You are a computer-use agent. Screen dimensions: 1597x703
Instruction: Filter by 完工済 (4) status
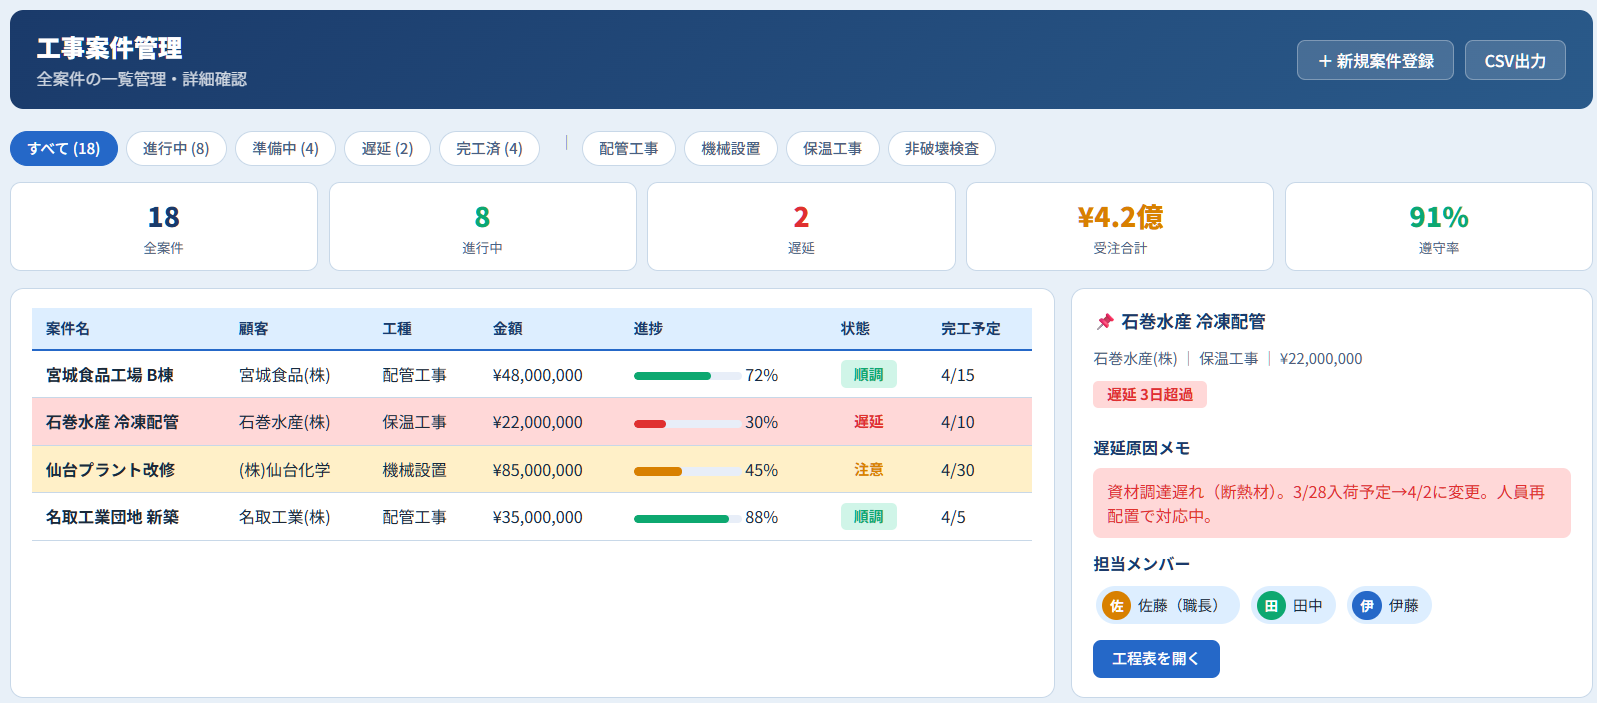[489, 149]
